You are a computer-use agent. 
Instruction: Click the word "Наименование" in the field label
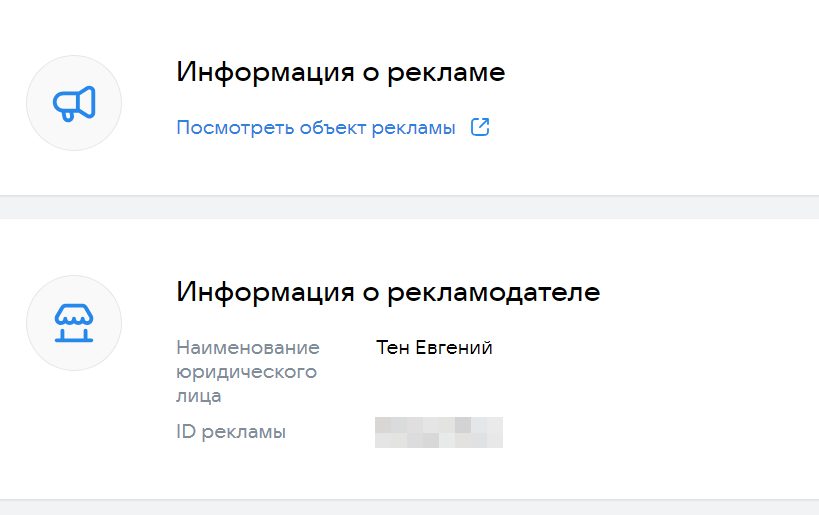click(248, 348)
